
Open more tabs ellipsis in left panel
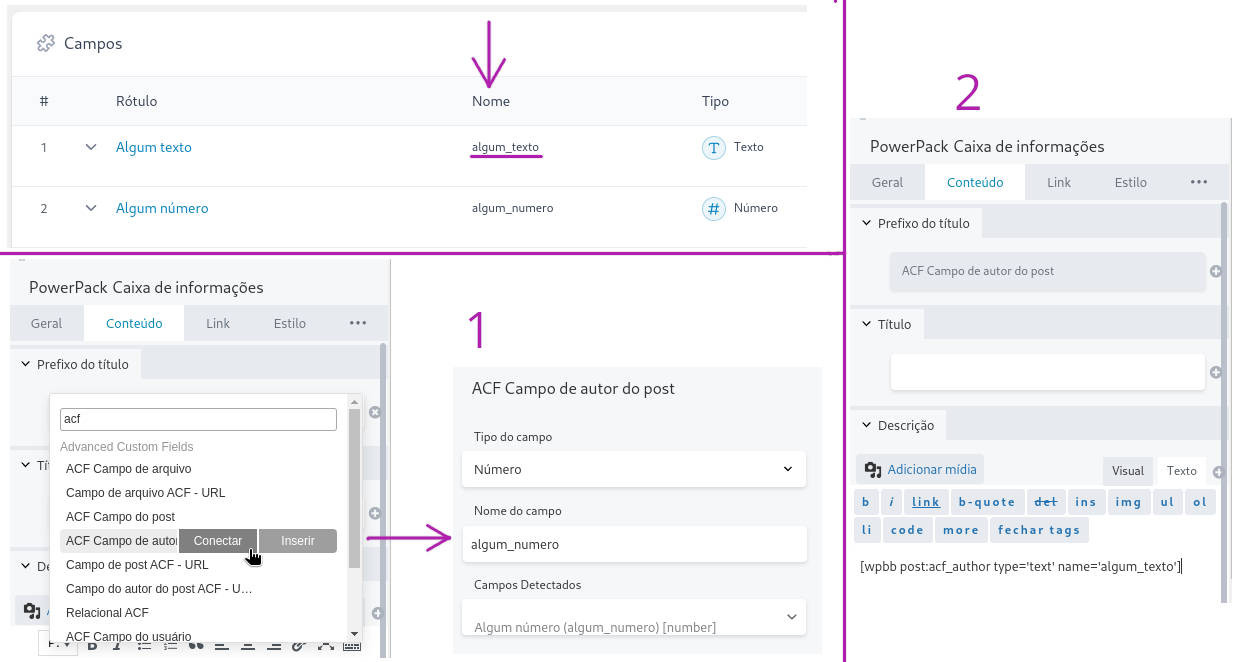point(357,323)
